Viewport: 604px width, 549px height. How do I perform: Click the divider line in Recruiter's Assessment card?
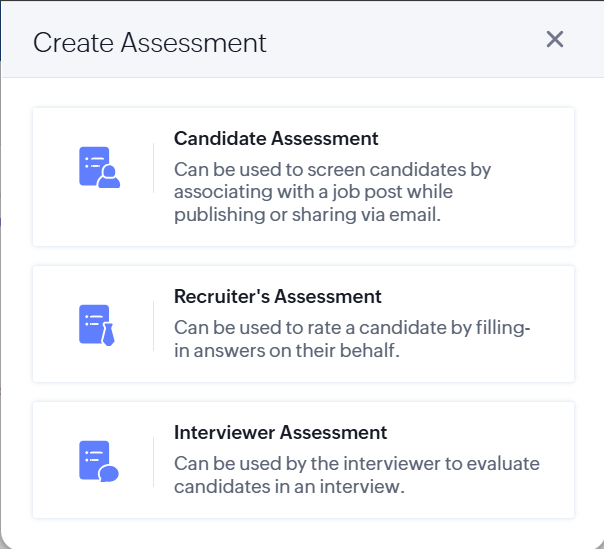(154, 325)
